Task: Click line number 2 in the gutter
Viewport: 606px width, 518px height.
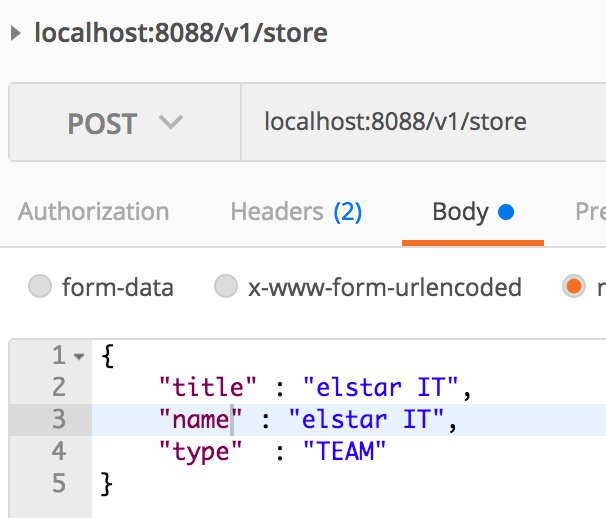Action: pyautogui.click(x=59, y=387)
